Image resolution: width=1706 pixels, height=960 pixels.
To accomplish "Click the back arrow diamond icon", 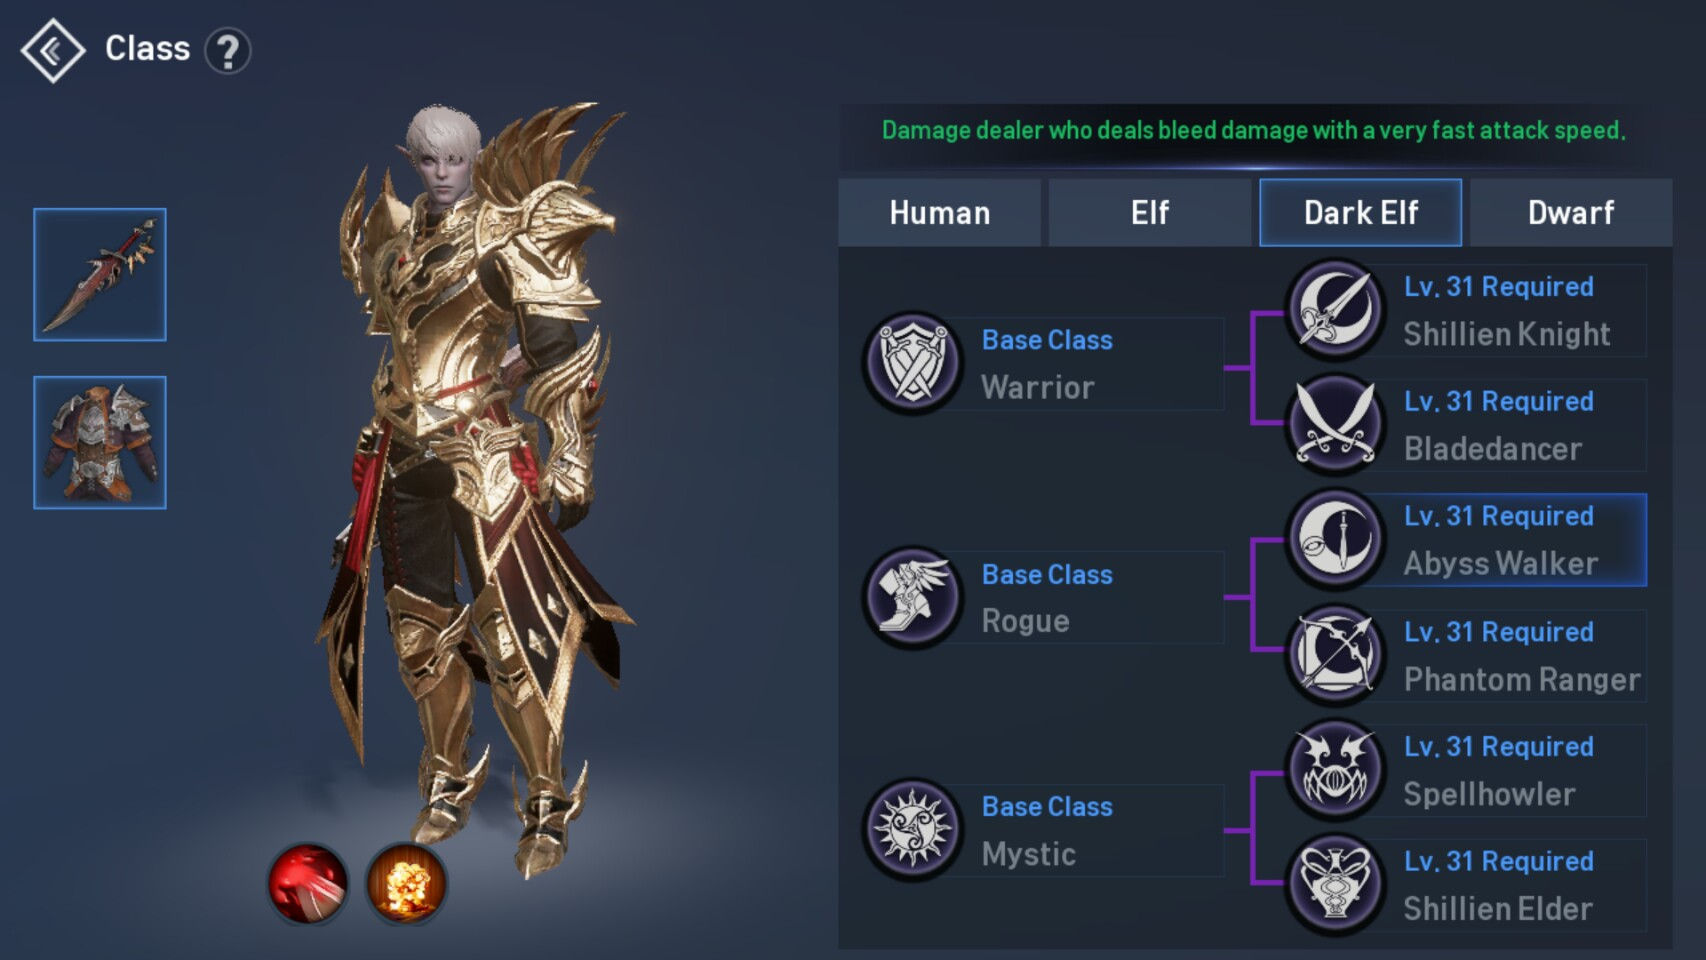I will coord(53,50).
